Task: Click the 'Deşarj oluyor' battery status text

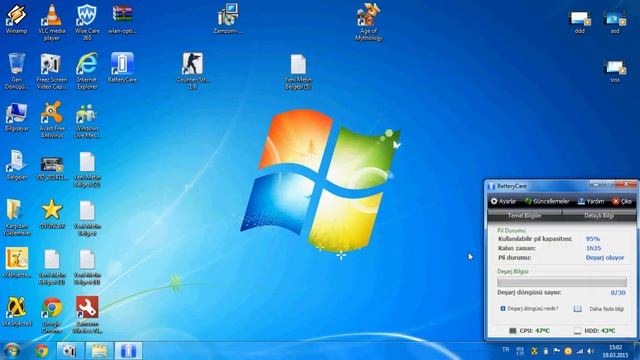Action: point(605,258)
